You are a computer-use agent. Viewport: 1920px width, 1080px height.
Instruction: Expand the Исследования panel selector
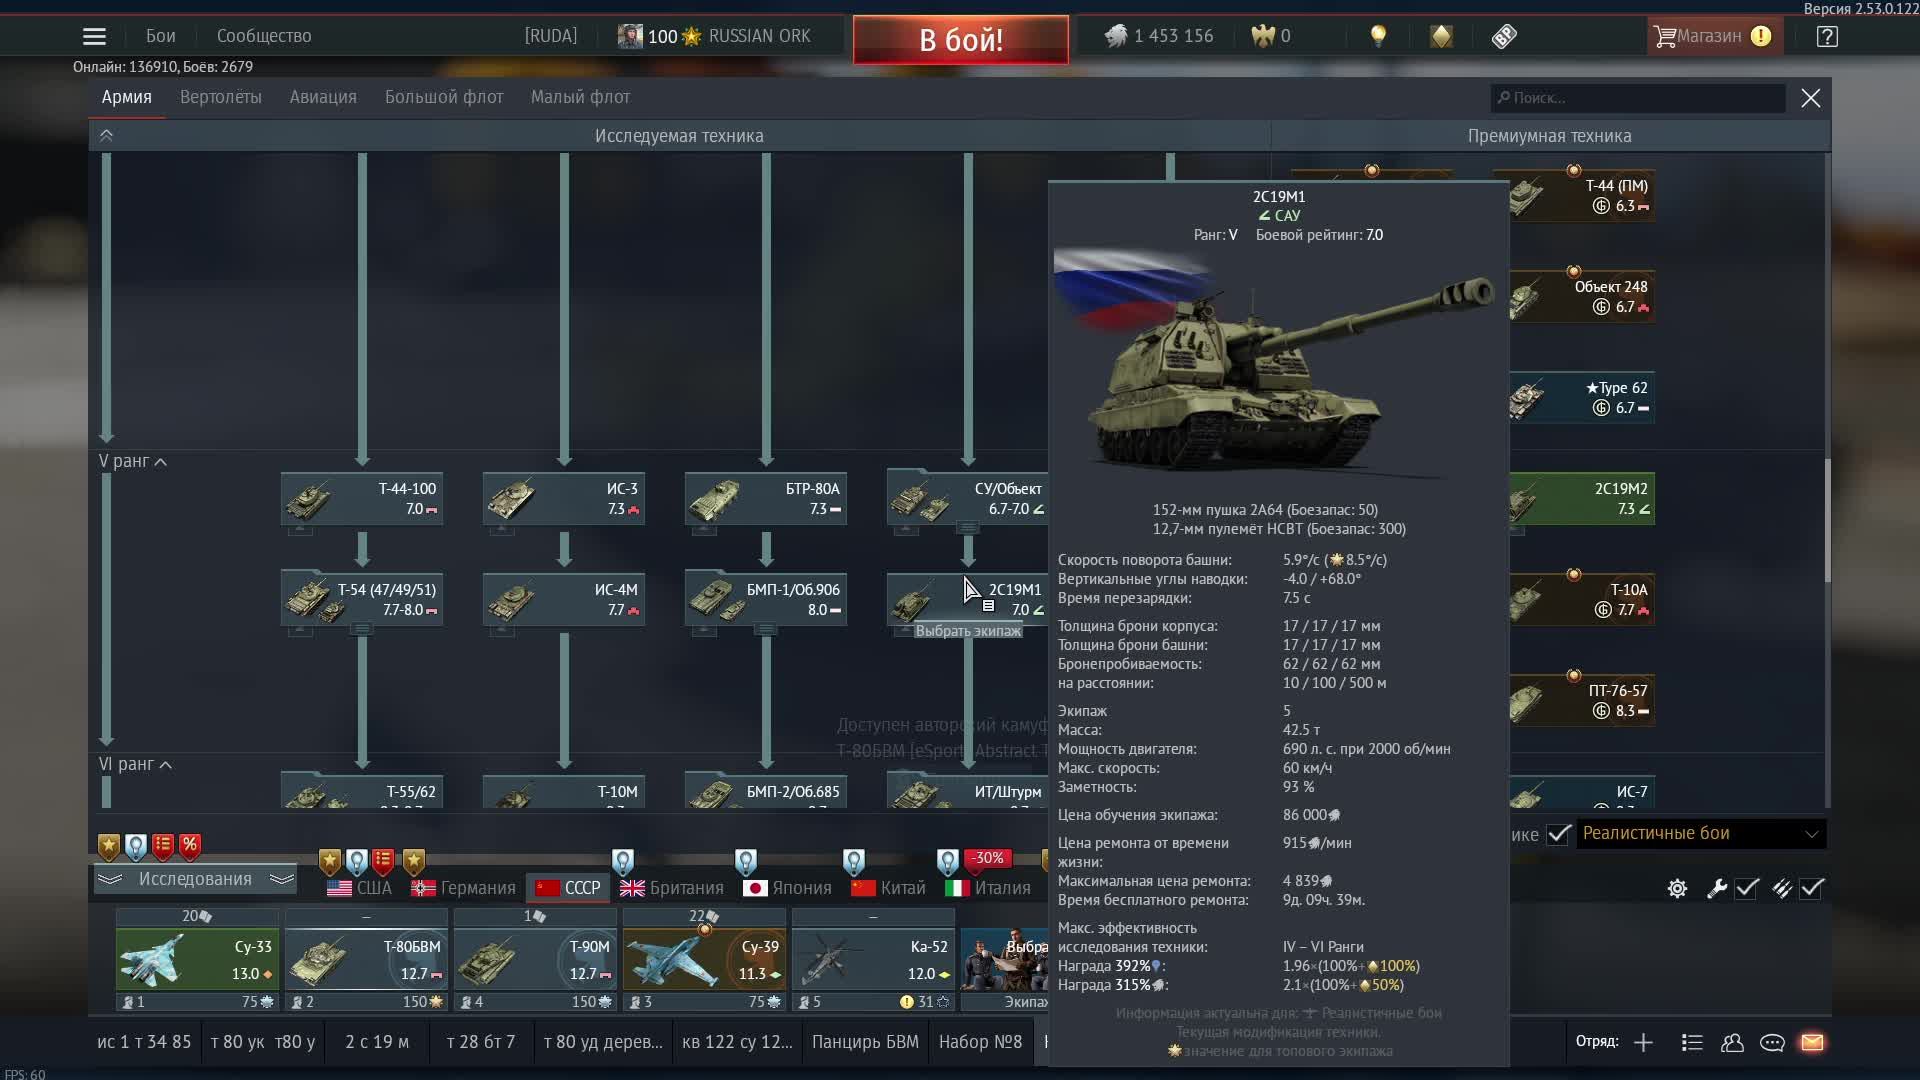pos(195,879)
